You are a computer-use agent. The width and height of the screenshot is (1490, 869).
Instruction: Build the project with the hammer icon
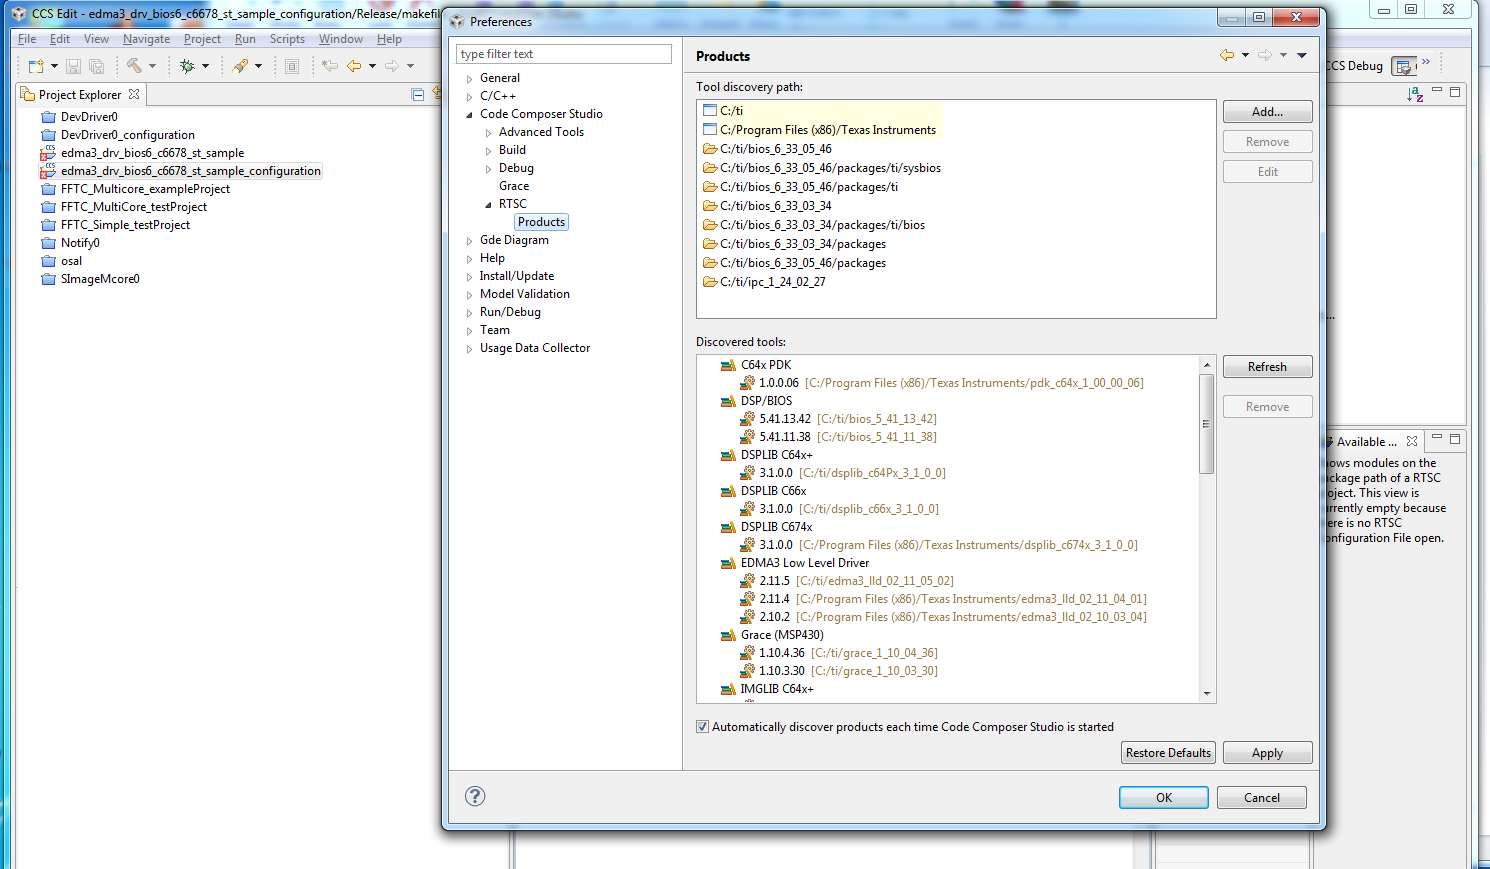[x=133, y=65]
